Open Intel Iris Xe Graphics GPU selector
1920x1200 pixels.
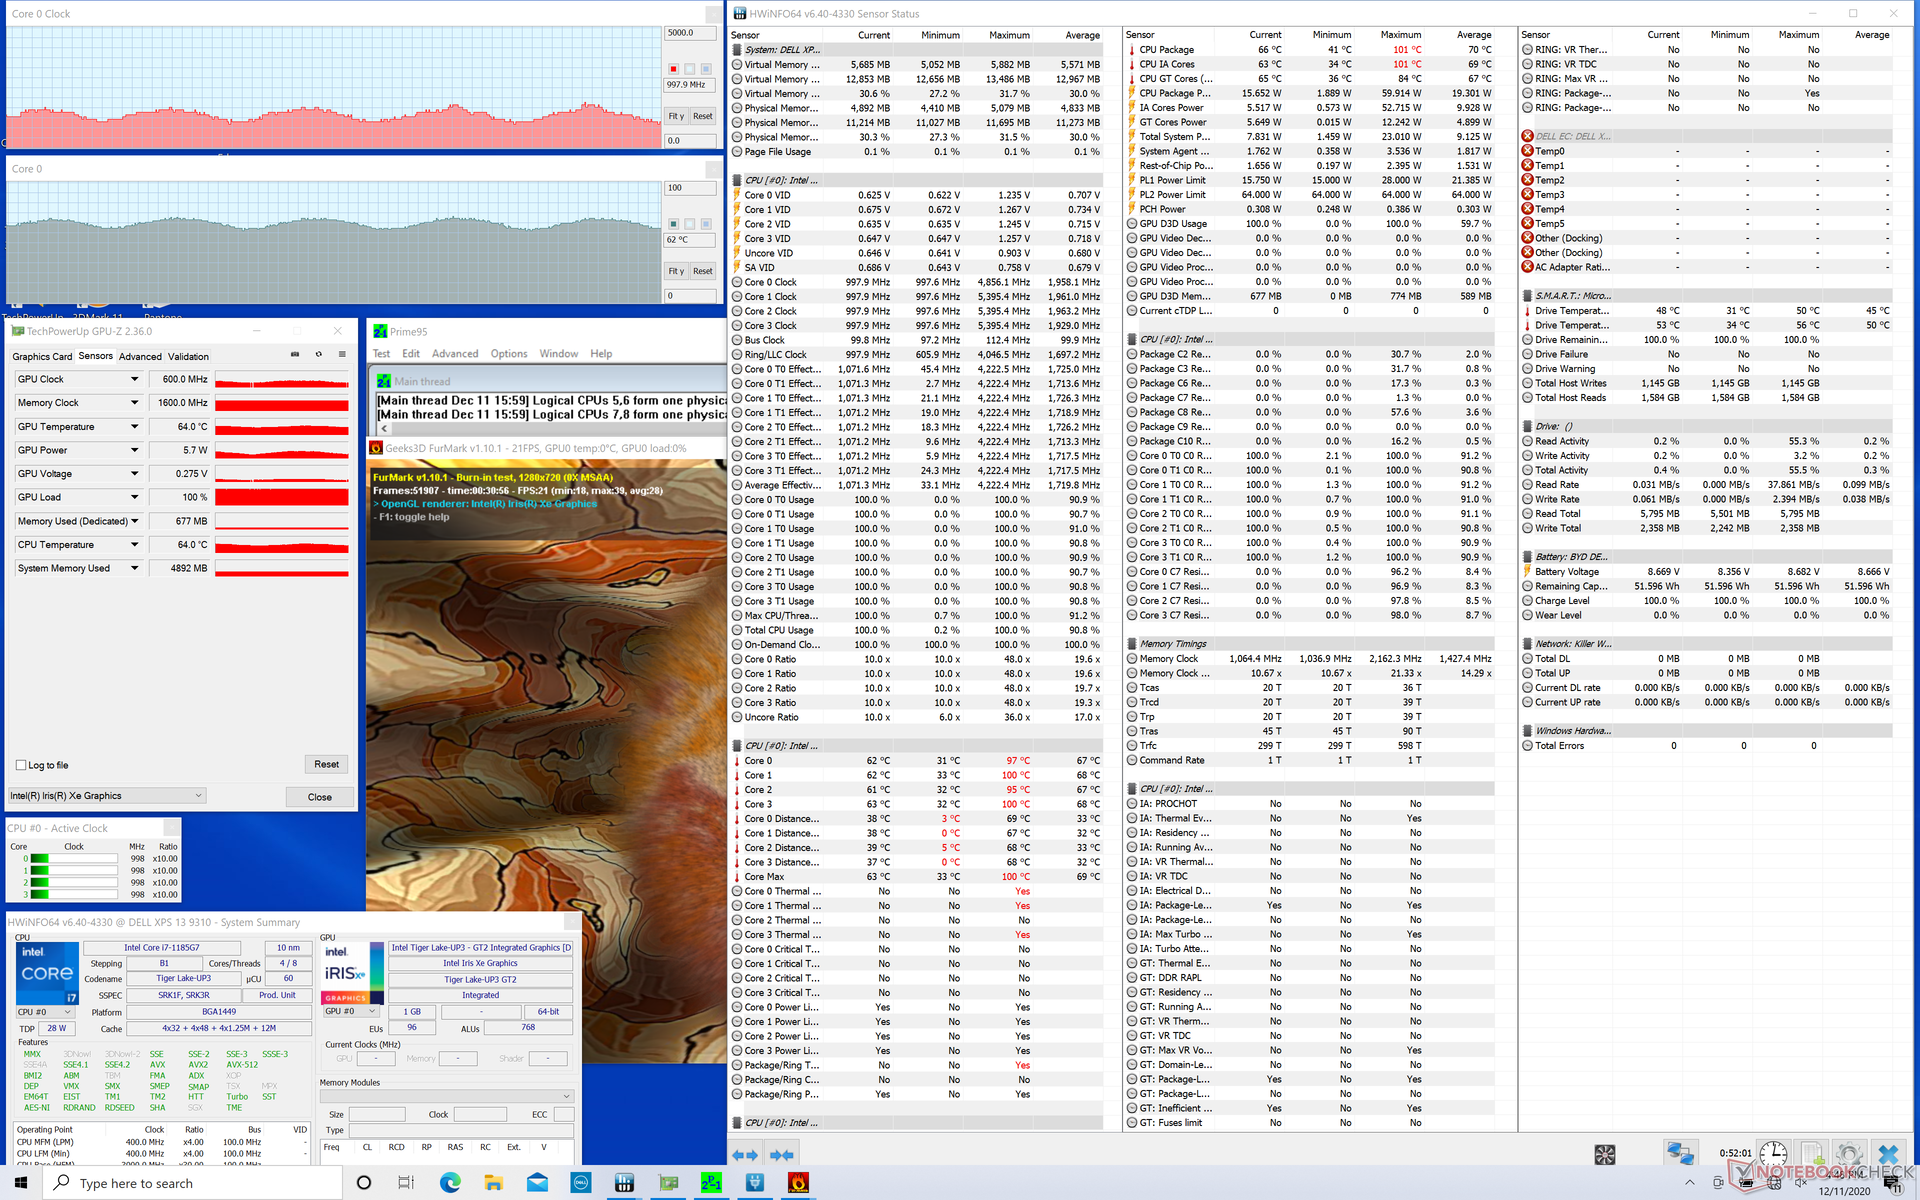107,796
